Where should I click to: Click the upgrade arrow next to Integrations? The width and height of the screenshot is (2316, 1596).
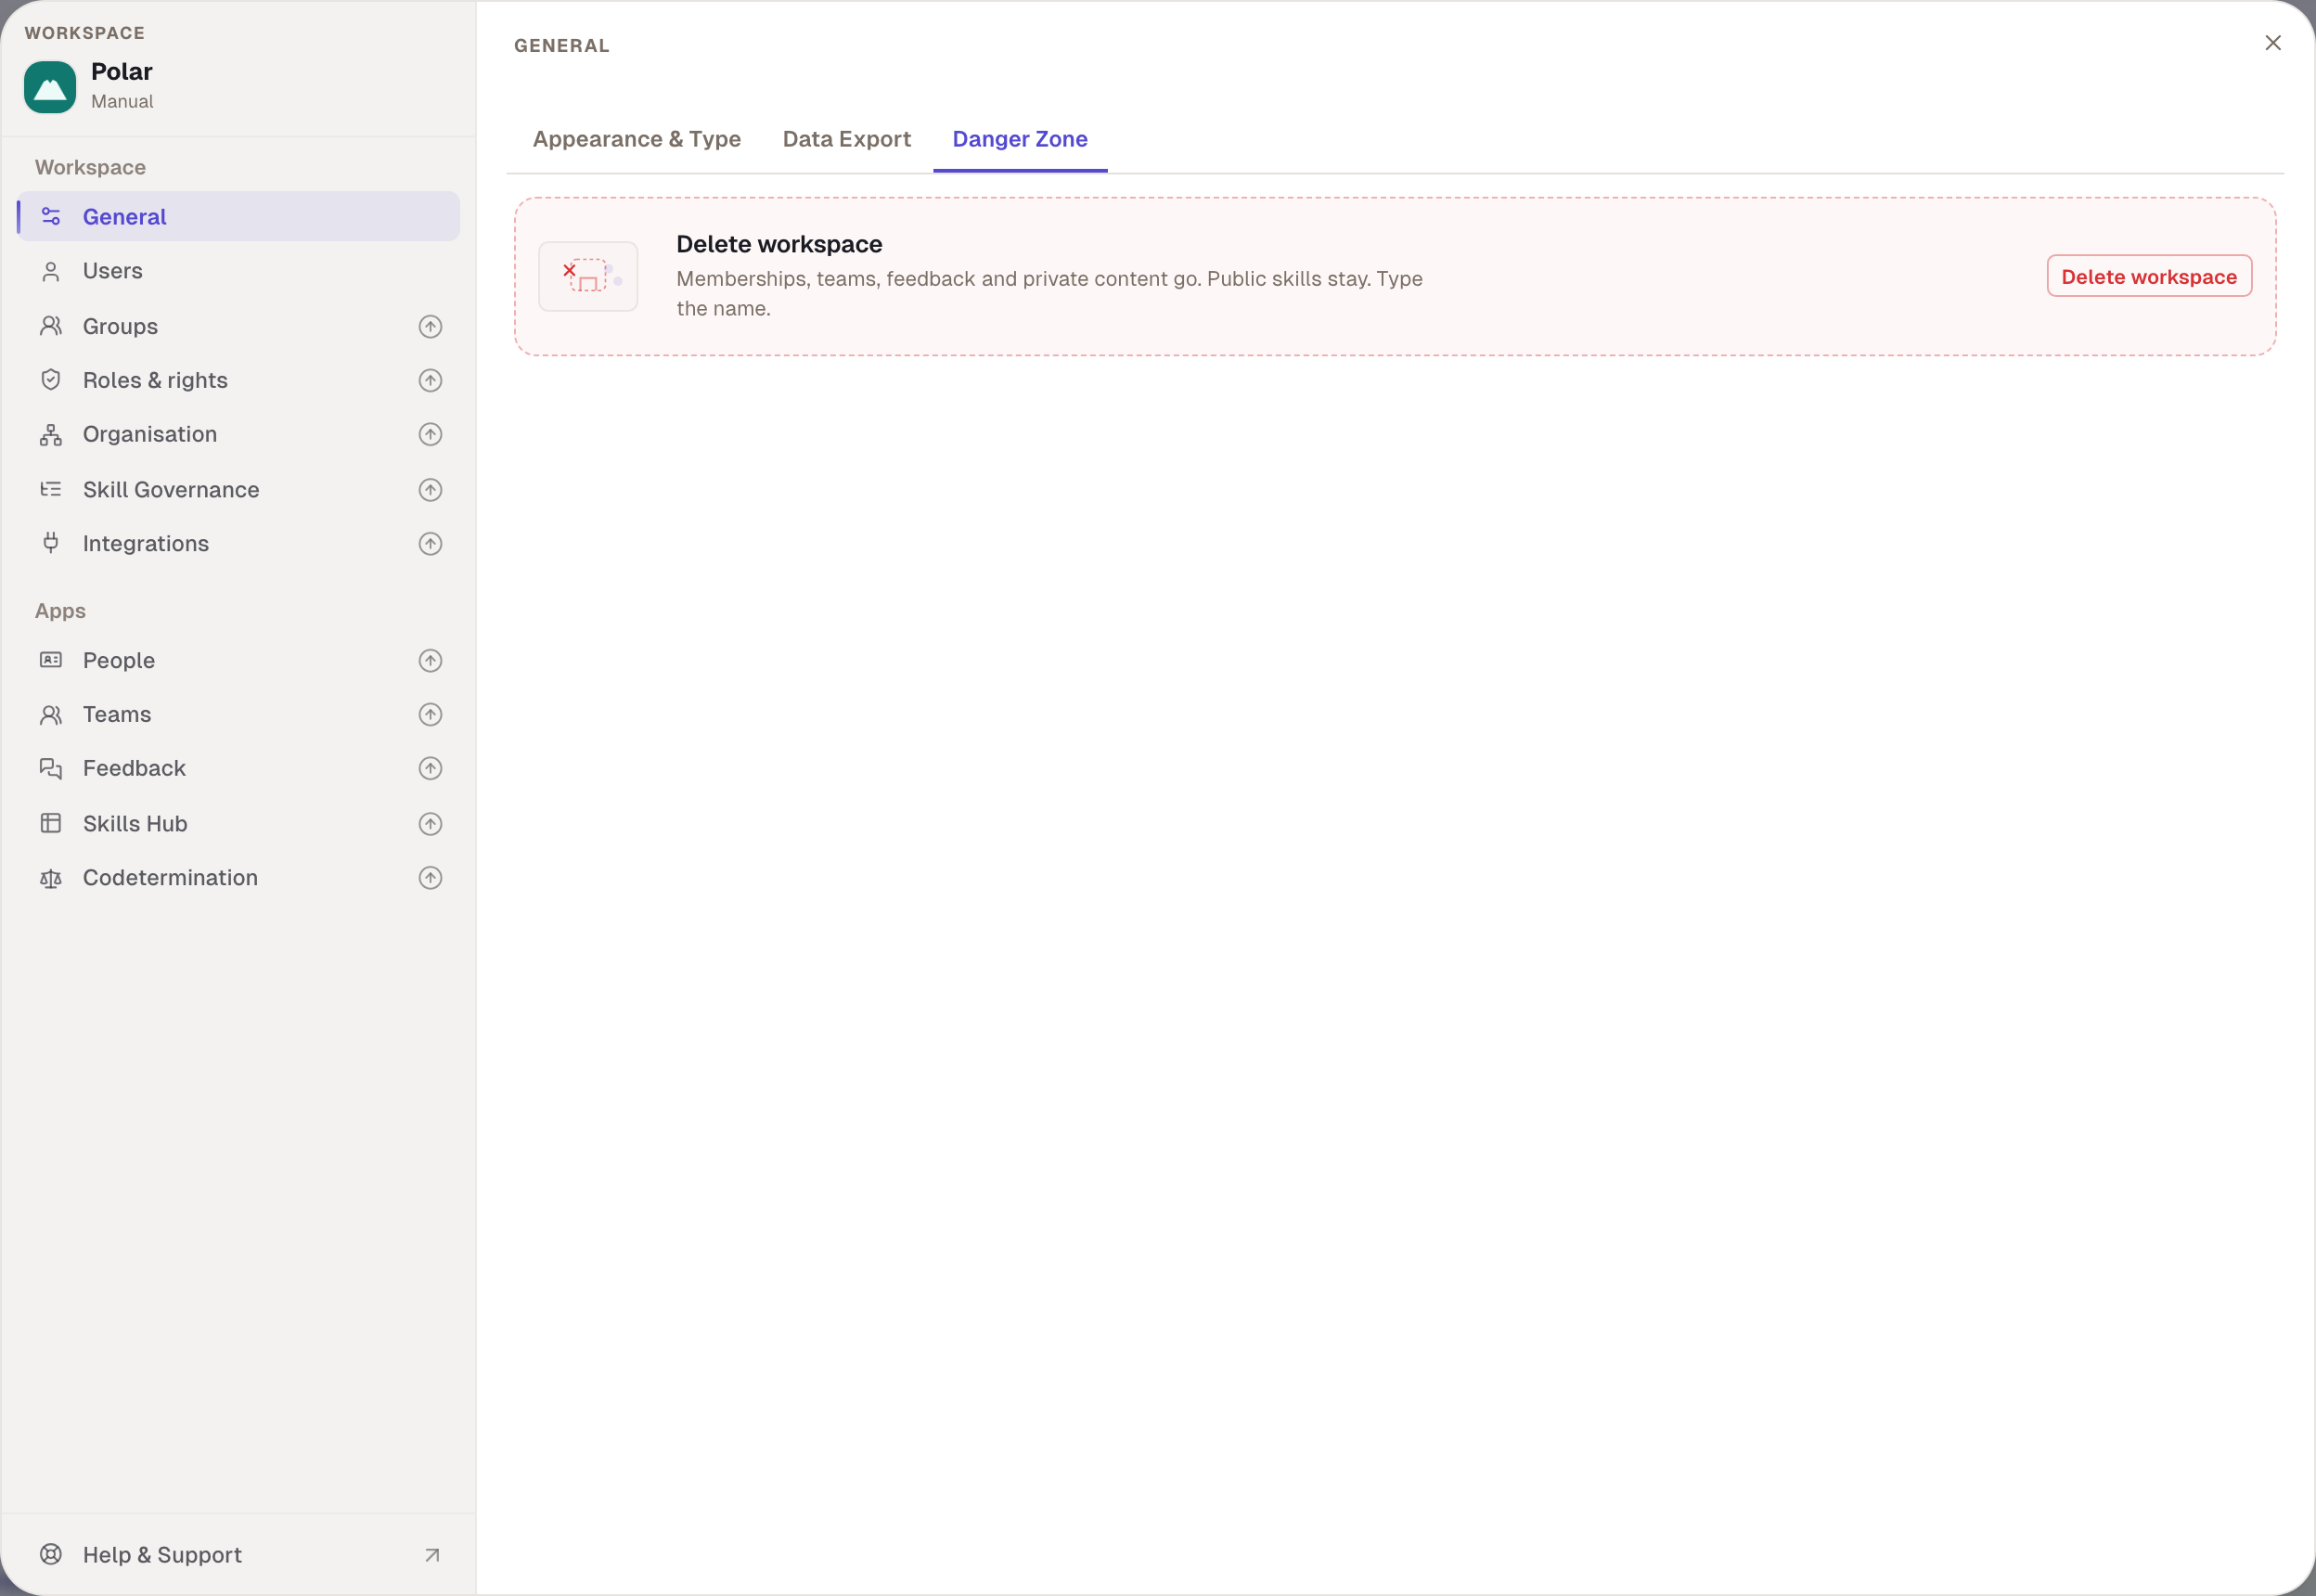tap(430, 543)
